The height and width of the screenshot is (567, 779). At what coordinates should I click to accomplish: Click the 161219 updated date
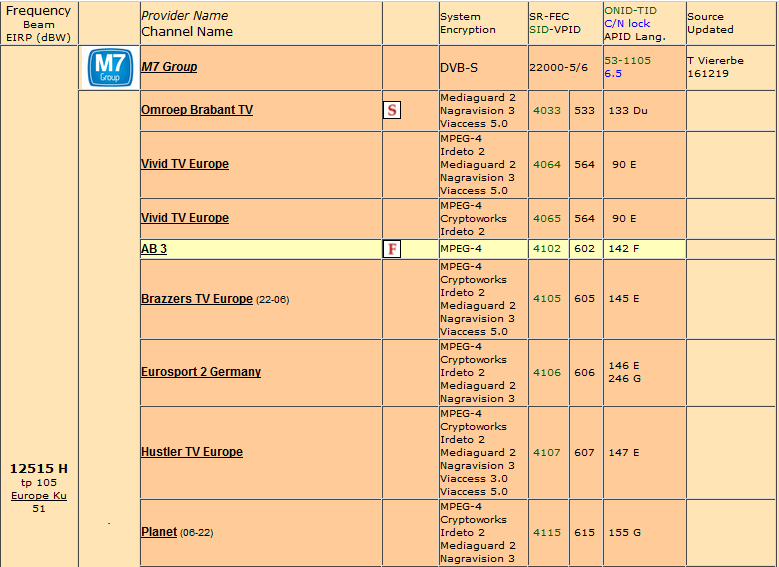click(x=708, y=74)
